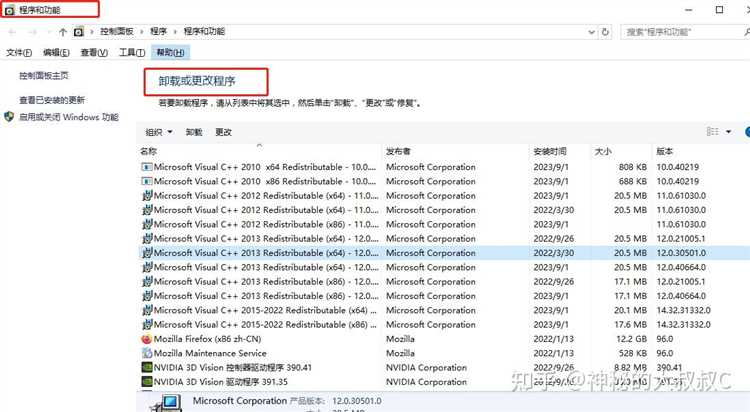The width and height of the screenshot is (750, 412).
Task: Select Visual C++ 2013 x86 version 12.0.40664.0
Action: point(445,296)
